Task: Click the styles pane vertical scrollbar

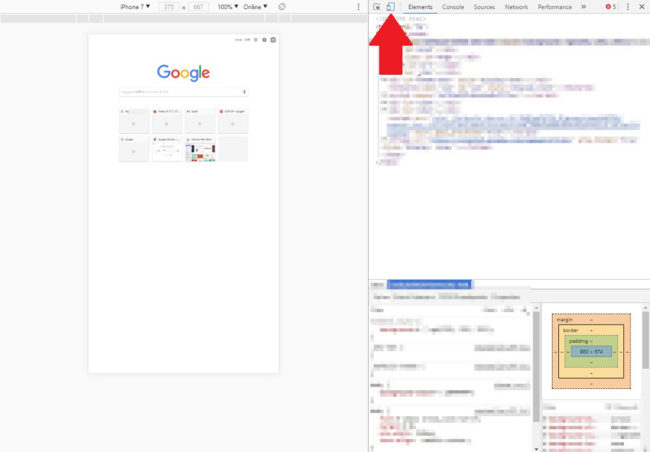Action: tap(536, 365)
